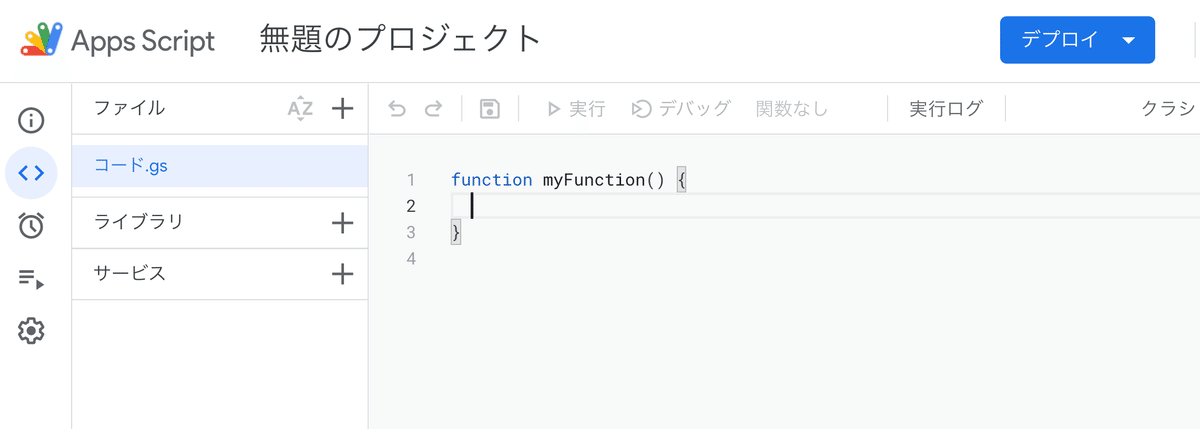The image size is (1200, 429).
Task: Open the 関数なし function selector
Action: click(792, 108)
